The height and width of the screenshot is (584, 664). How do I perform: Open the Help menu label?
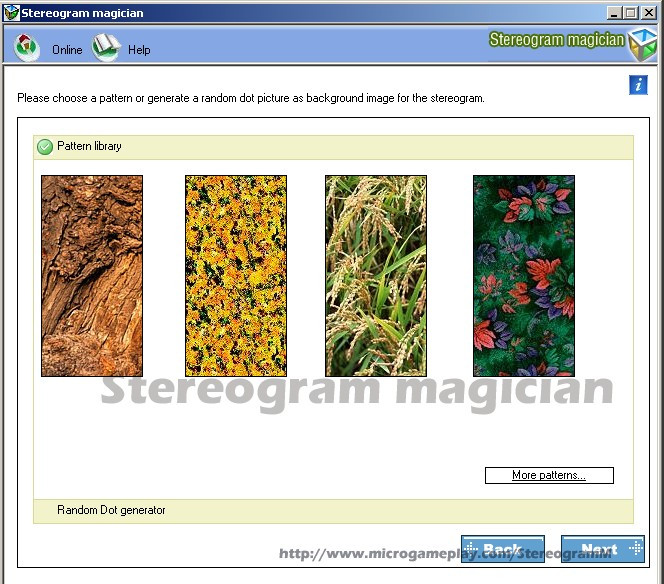click(139, 50)
